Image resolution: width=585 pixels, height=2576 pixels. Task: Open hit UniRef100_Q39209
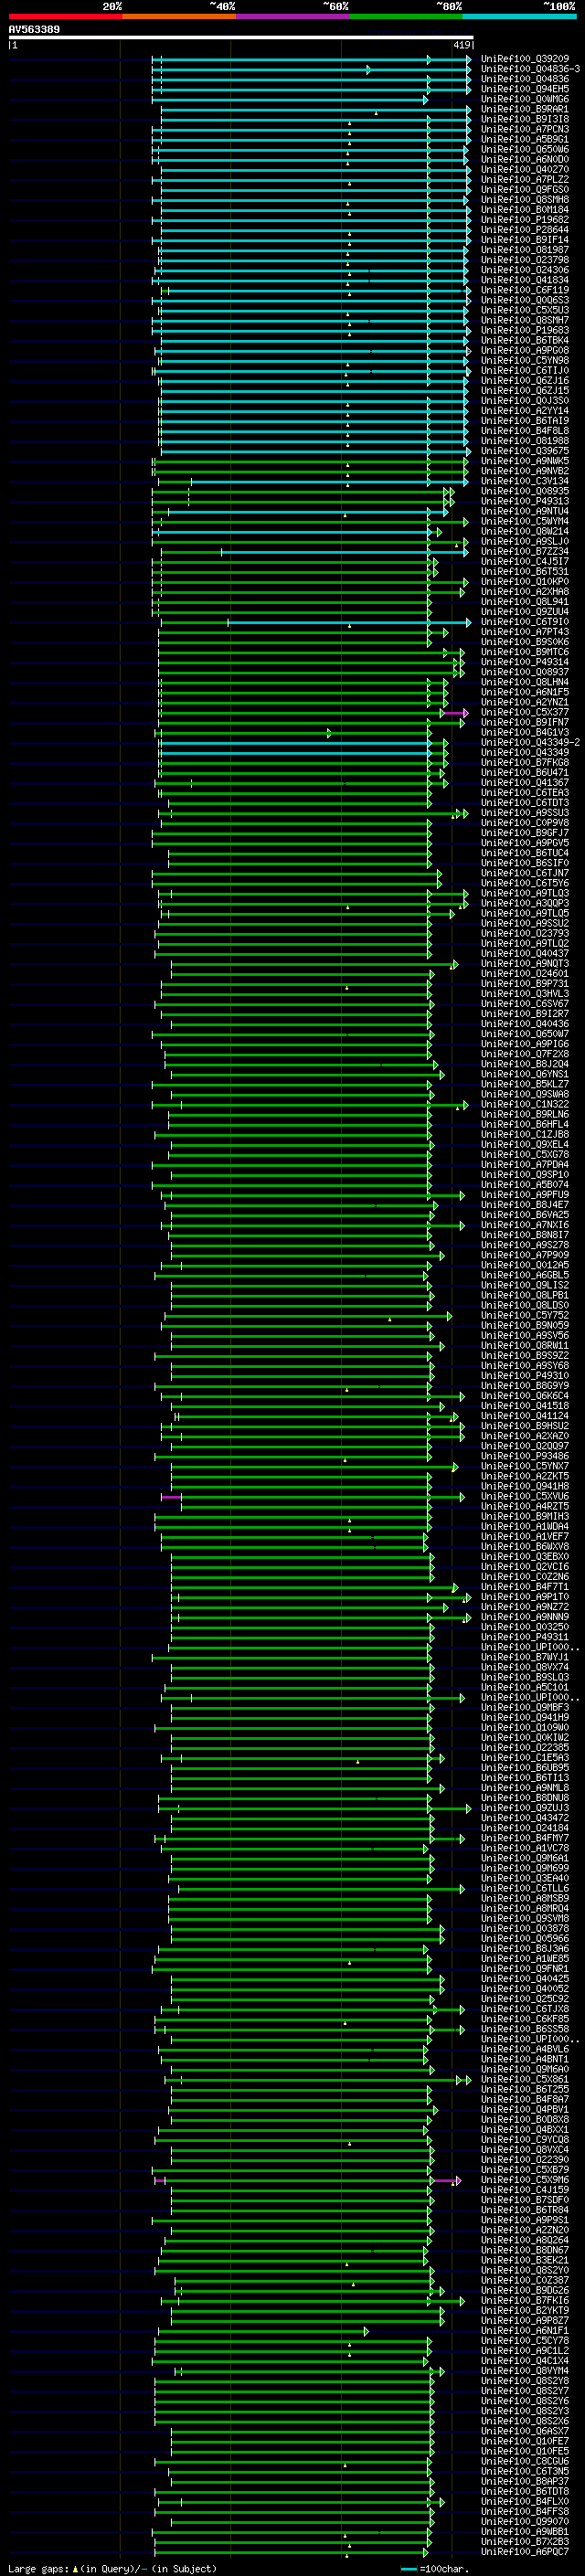[525, 59]
